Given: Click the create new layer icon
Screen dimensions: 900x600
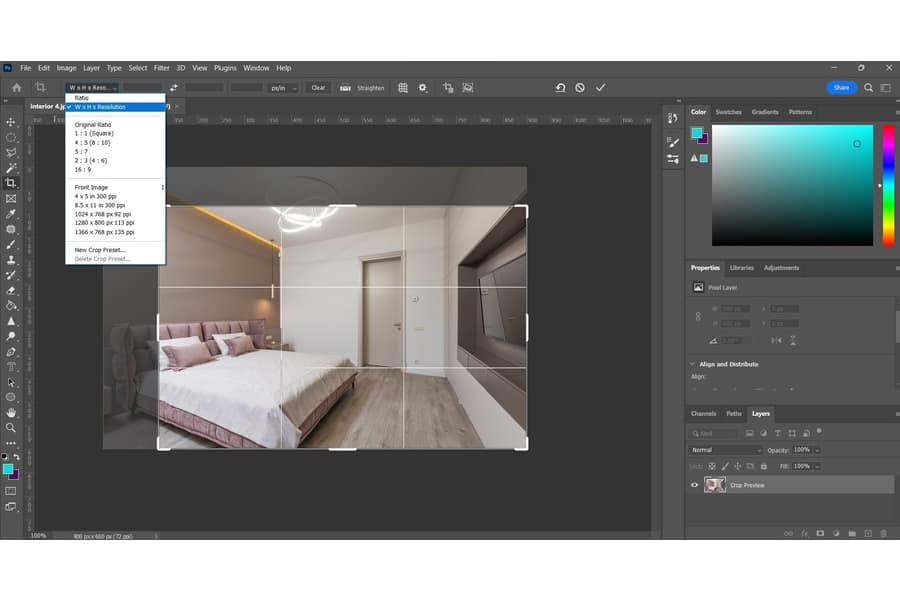Looking at the screenshot, I should point(868,533).
